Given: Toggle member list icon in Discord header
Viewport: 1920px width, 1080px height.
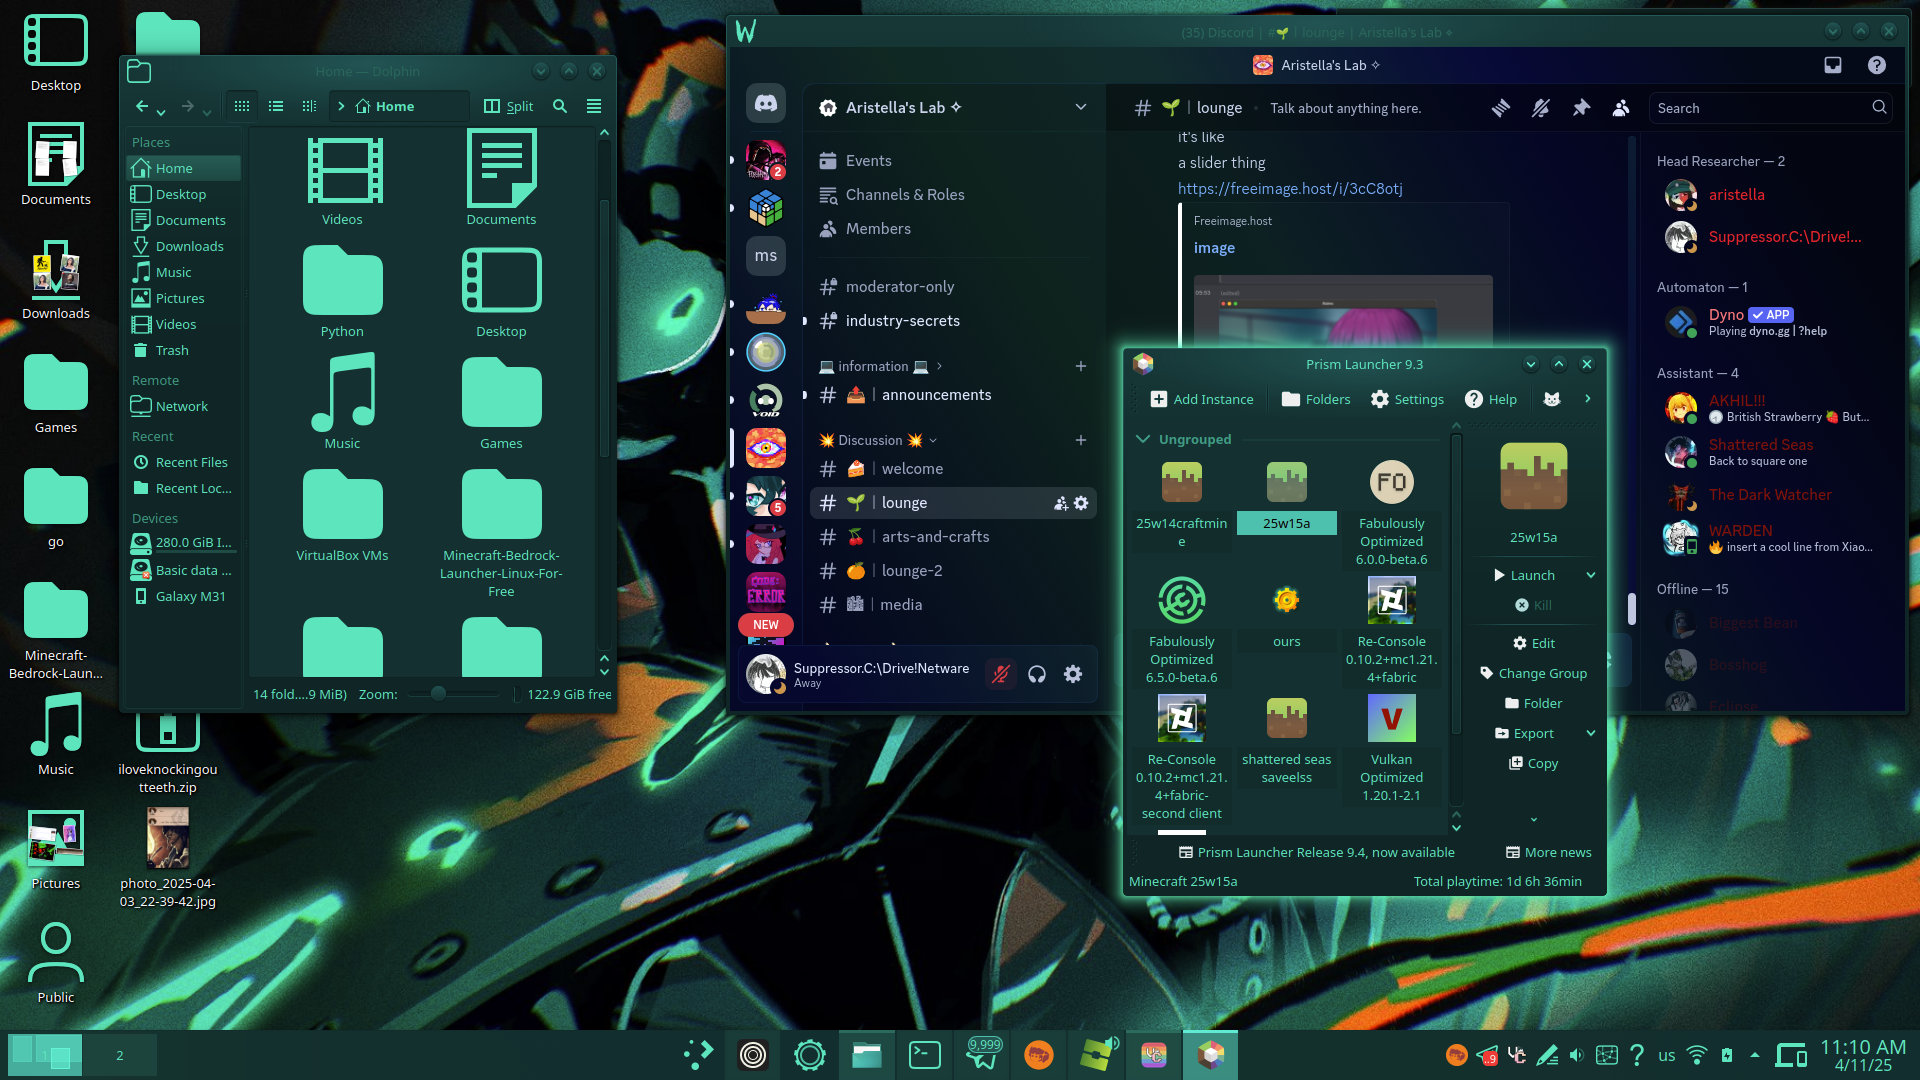Looking at the screenshot, I should click(1621, 108).
